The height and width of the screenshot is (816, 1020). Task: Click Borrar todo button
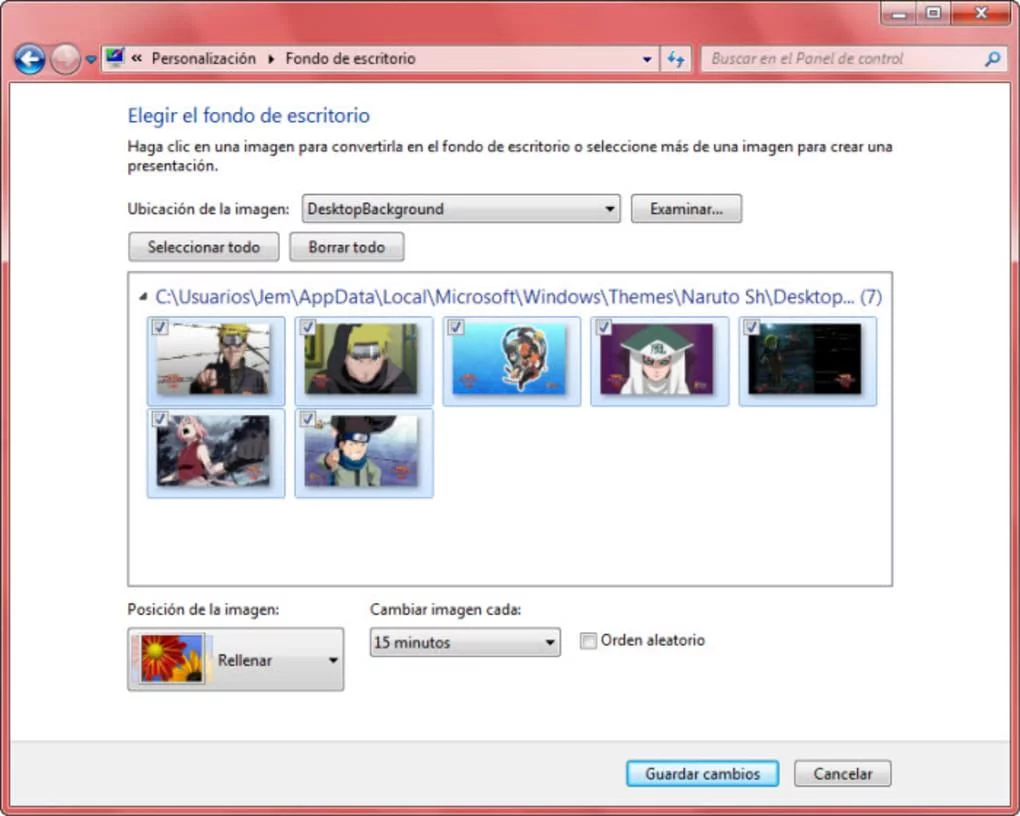[x=347, y=247]
